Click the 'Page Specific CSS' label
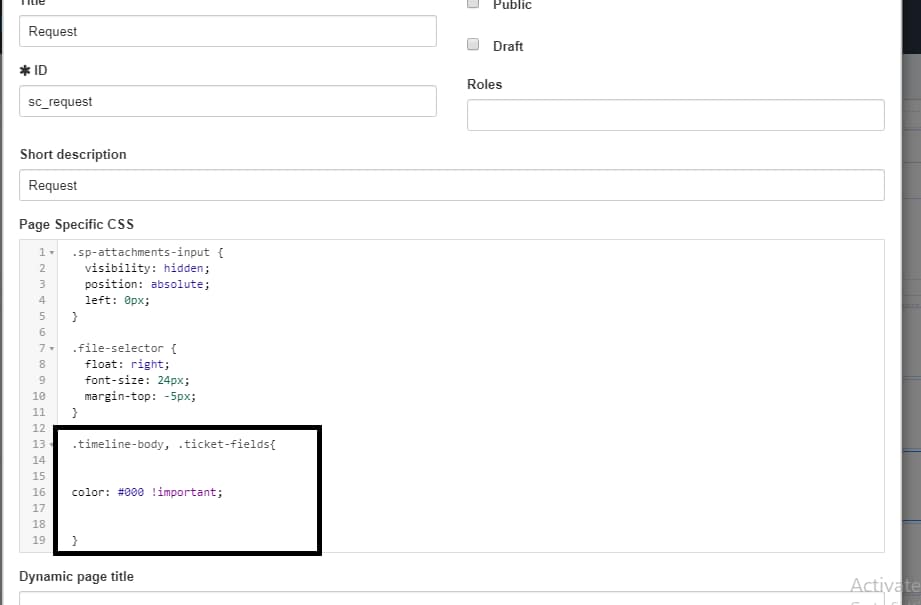921x605 pixels. 76,224
